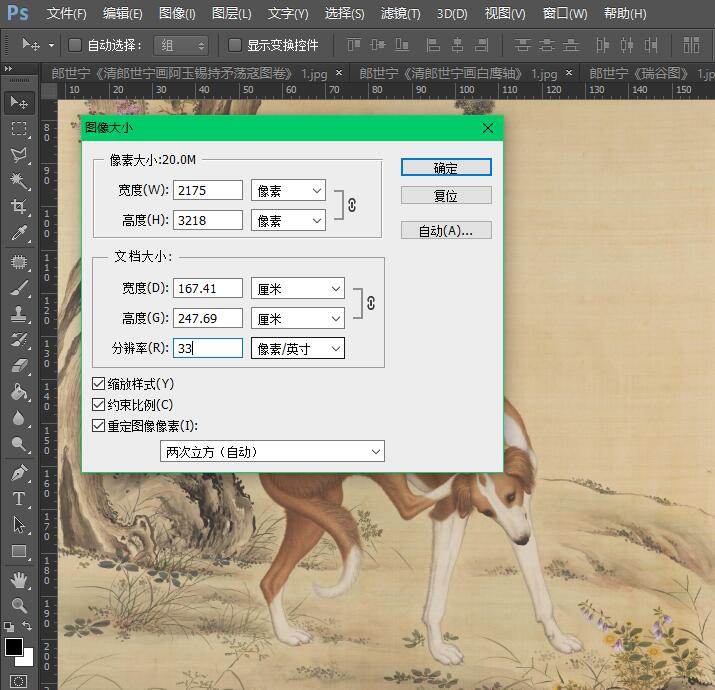Open resampling method 两次立方(自动) dropdown
The image size is (715, 690).
tap(272, 451)
